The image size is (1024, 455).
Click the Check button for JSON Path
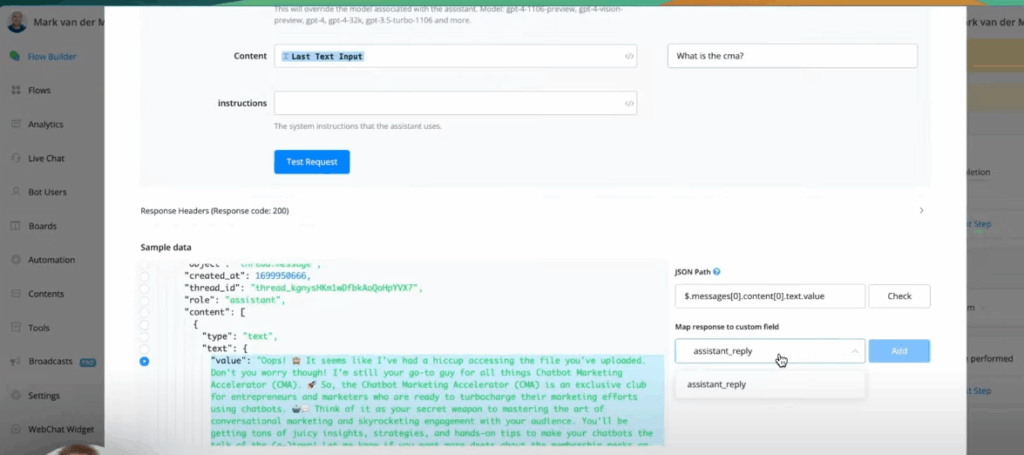(899, 296)
